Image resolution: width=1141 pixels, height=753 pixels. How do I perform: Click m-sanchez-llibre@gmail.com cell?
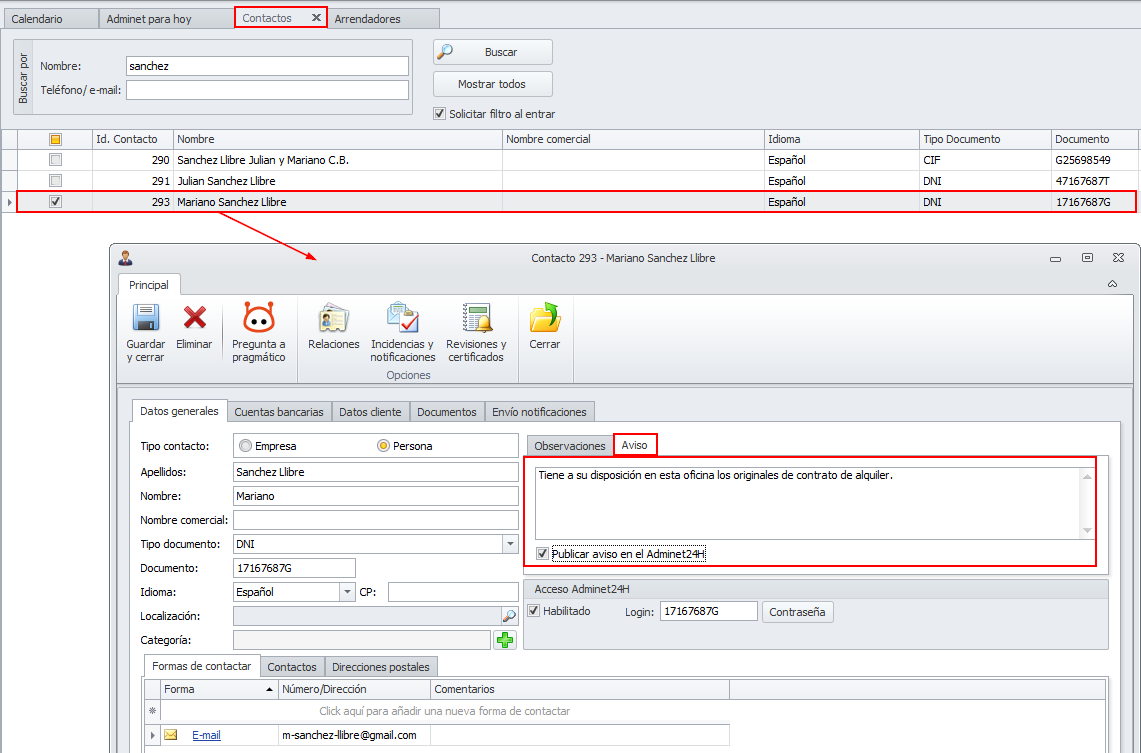point(354,736)
